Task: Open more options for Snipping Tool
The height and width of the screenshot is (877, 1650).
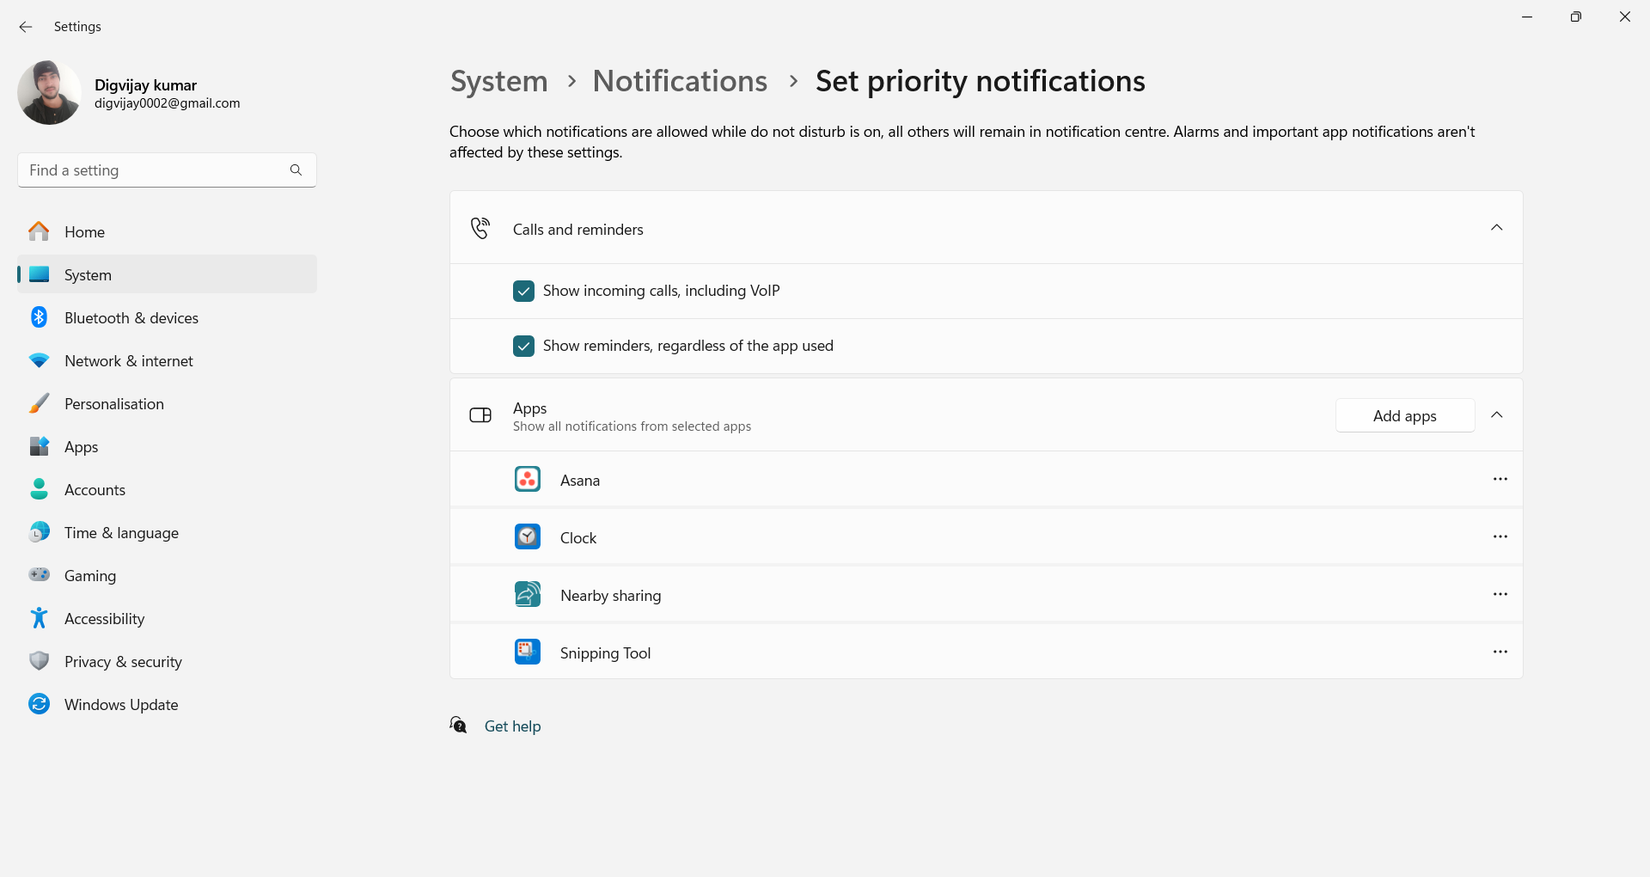Action: [1499, 652]
